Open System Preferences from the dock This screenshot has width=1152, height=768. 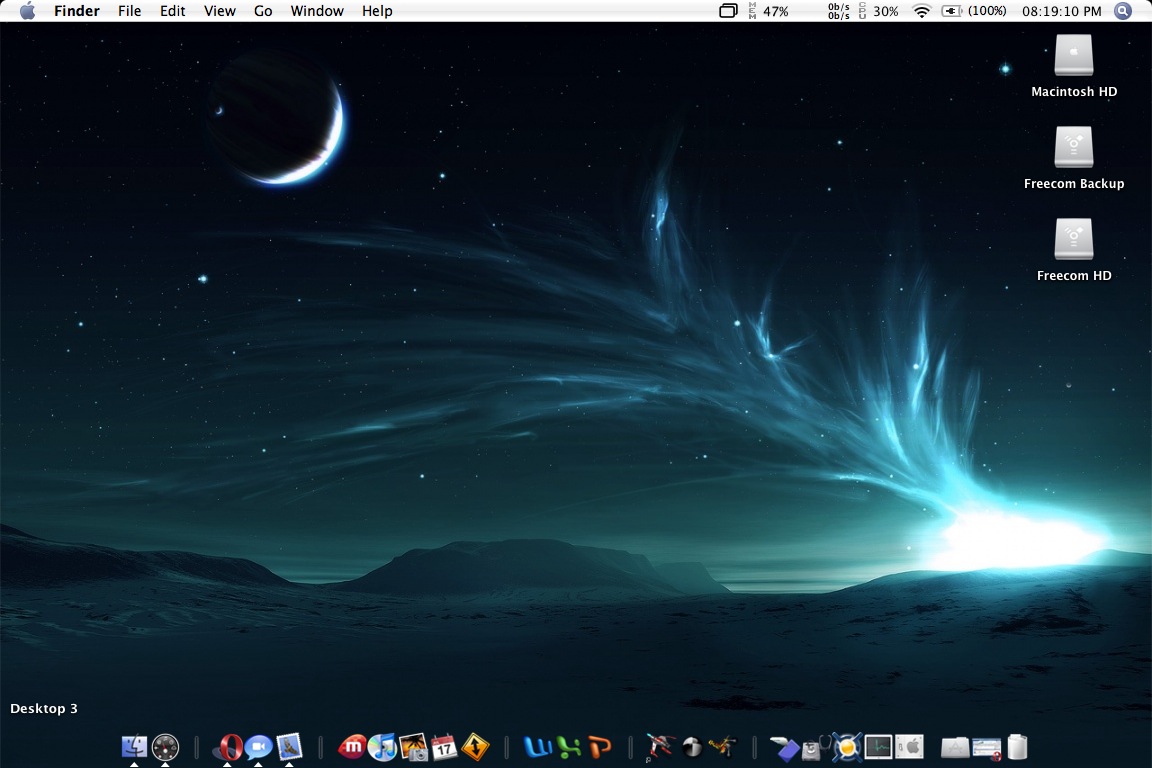click(910, 747)
